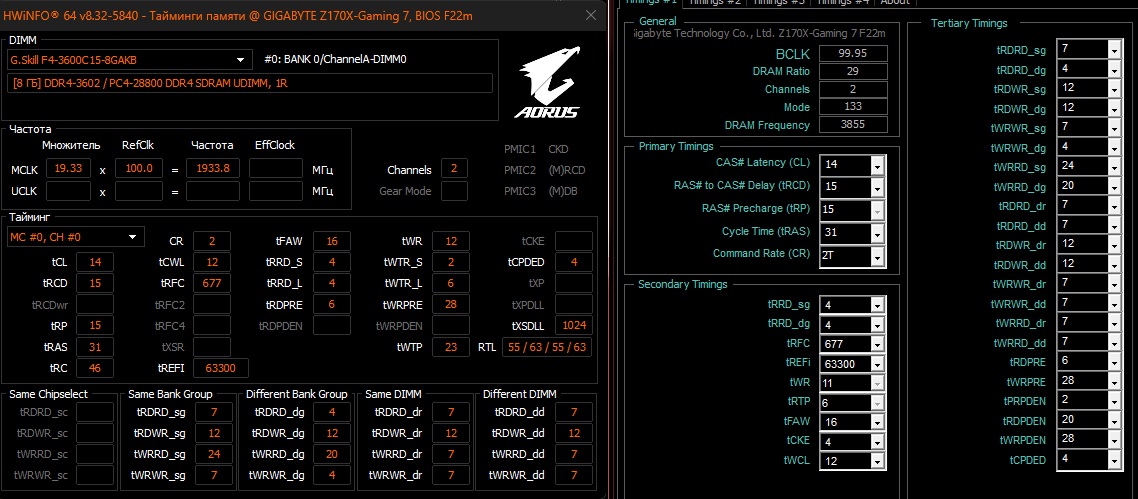Click the DDR4-3602 / PC4-28800 module info field

click(x=250, y=83)
